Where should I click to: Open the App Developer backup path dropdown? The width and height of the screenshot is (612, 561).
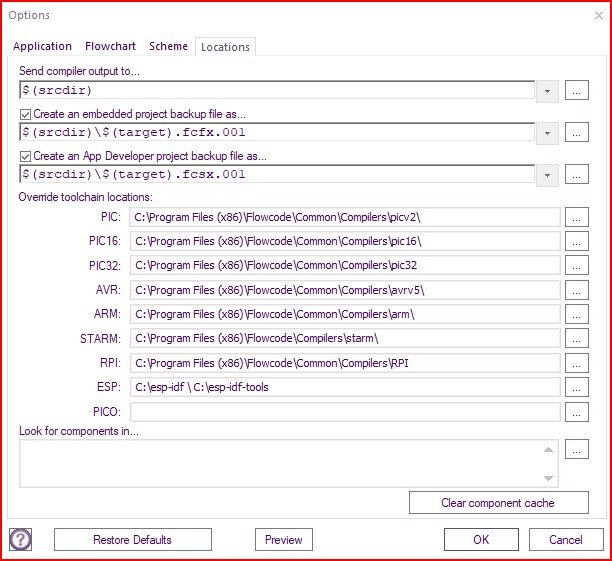(x=547, y=175)
